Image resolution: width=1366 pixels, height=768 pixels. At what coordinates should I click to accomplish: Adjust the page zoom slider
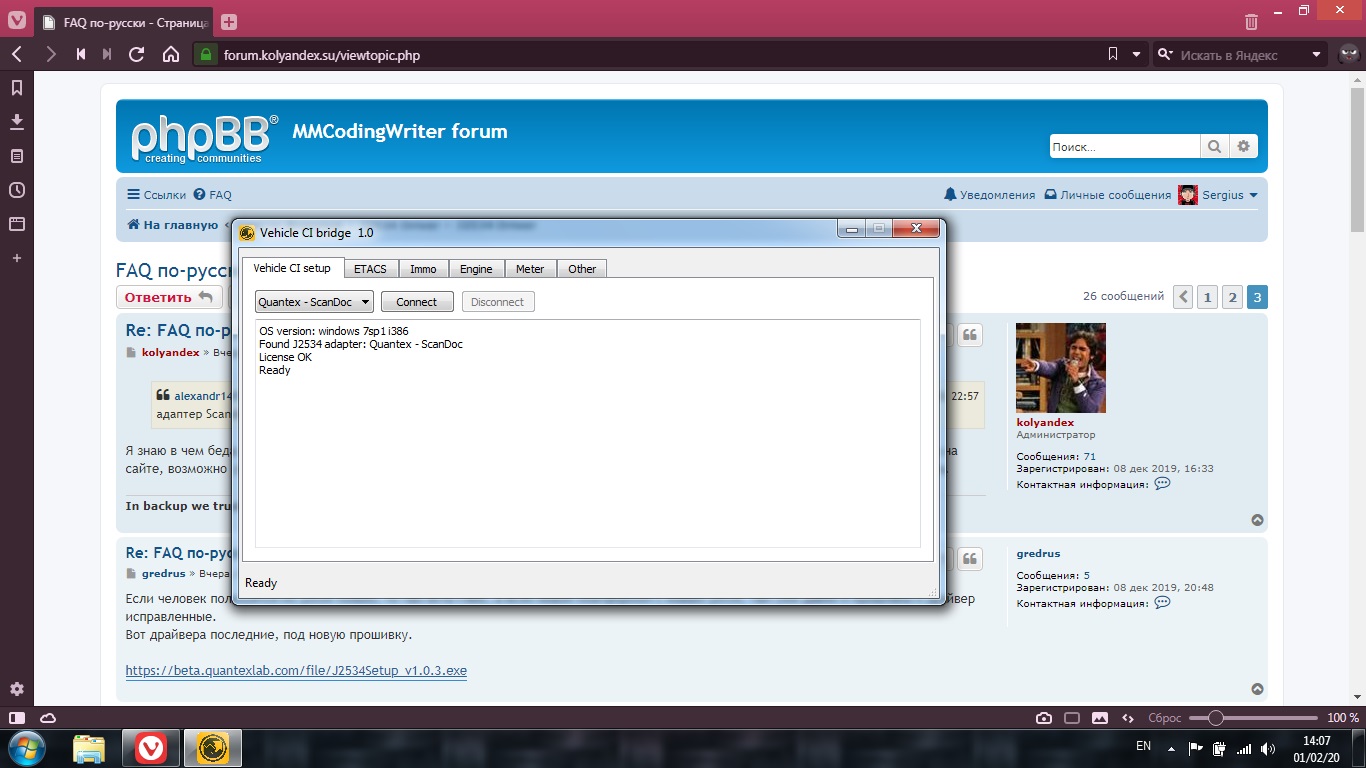(1215, 718)
